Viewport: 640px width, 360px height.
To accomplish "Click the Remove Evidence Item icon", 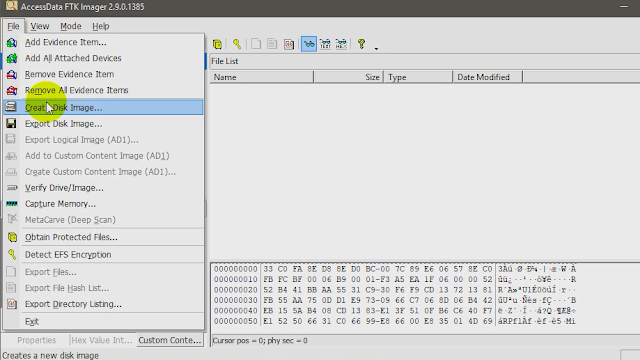I will pos(11,74).
